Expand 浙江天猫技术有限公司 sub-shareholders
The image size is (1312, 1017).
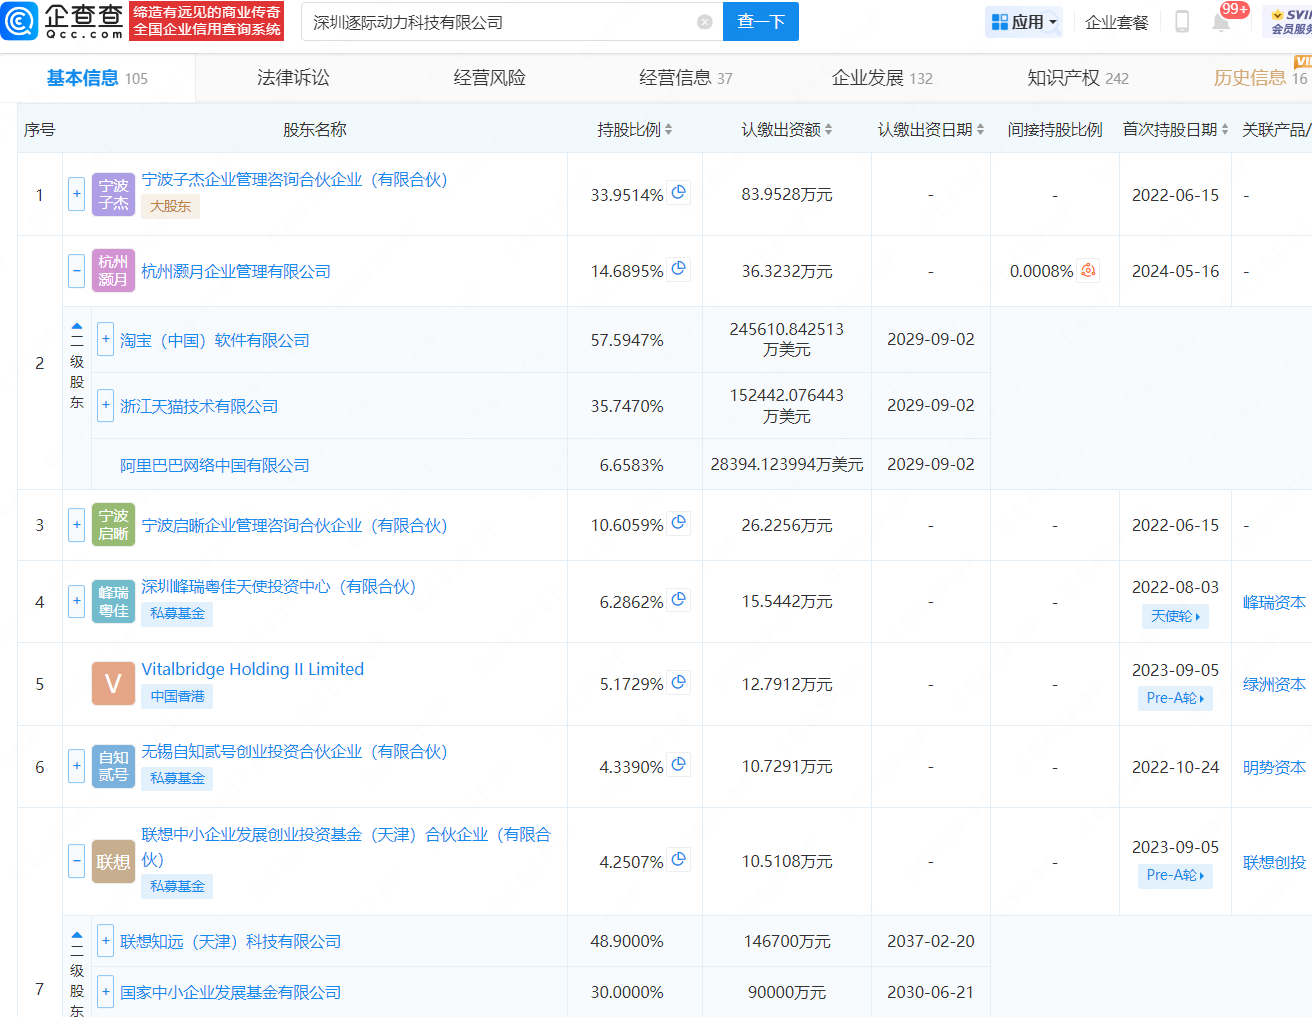point(105,405)
